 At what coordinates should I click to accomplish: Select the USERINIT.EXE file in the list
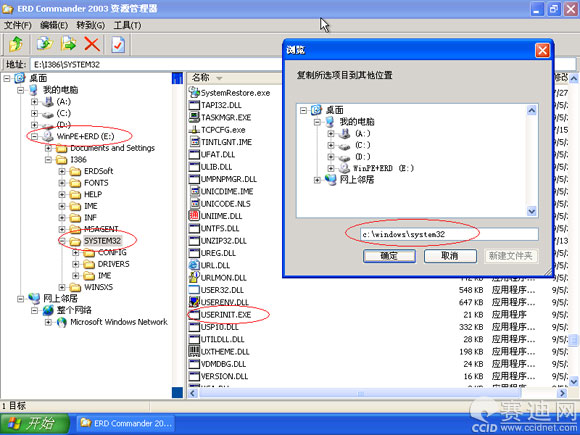coord(226,314)
